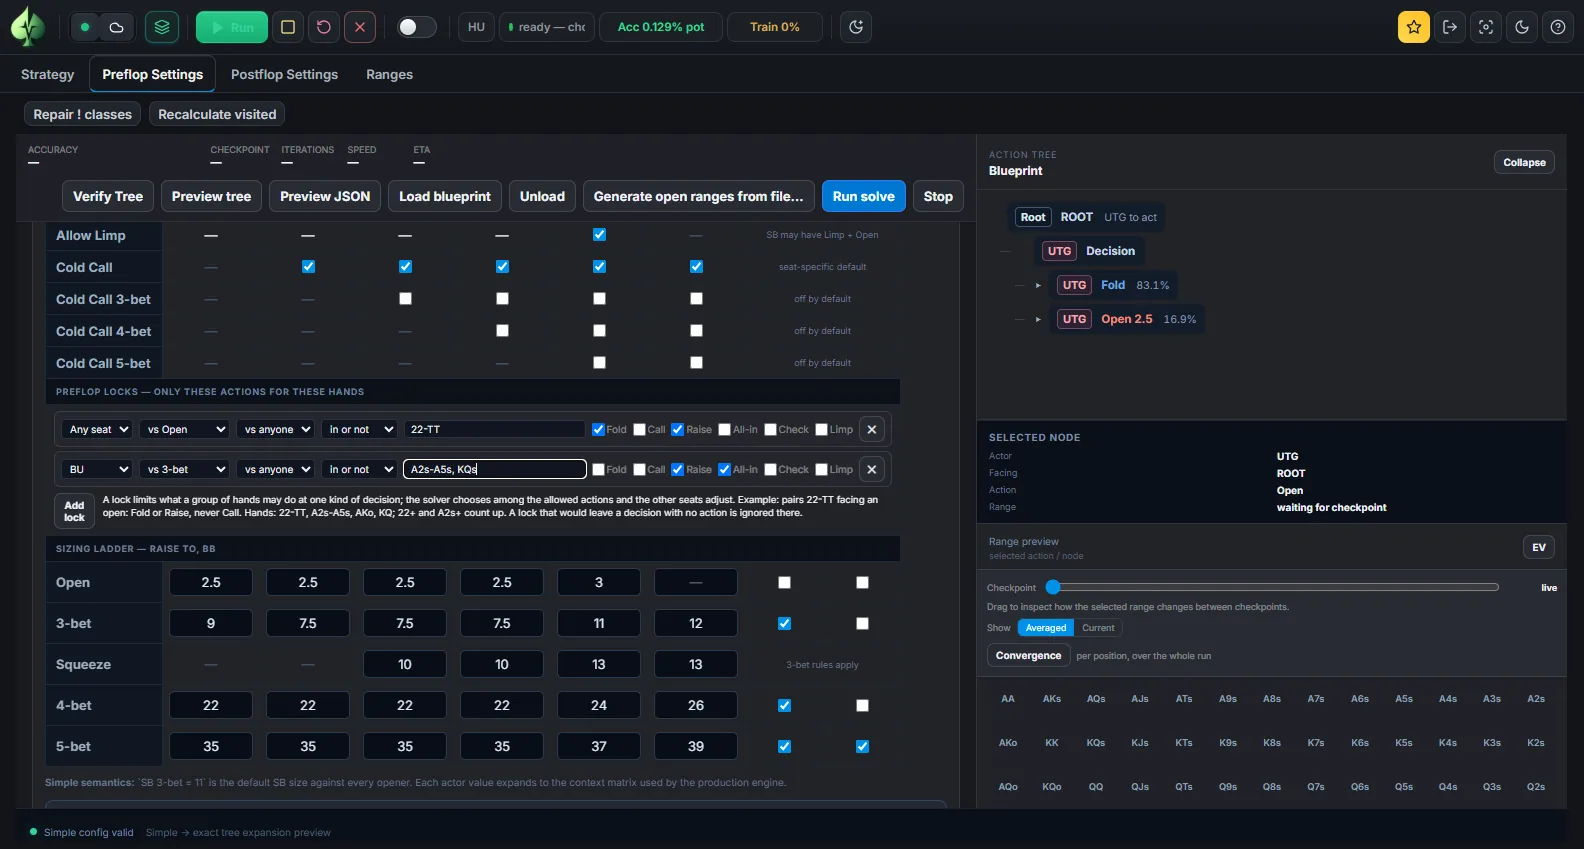This screenshot has width=1584, height=849.
Task: Click the green spade app logo
Action: click(x=28, y=27)
